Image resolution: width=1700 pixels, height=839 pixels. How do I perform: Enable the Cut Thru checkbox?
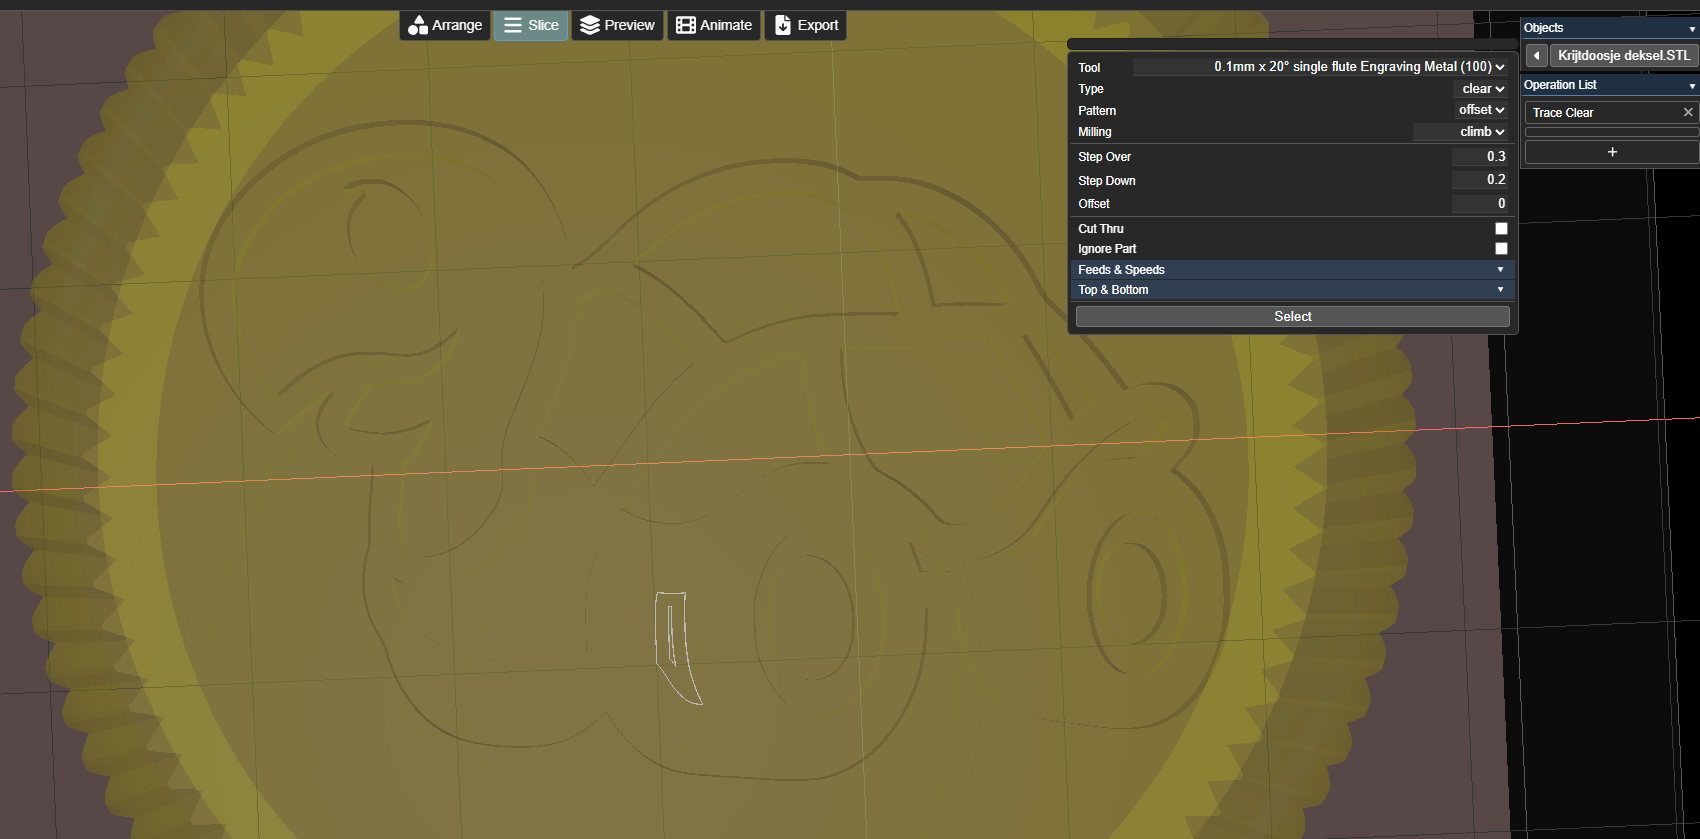pyautogui.click(x=1500, y=229)
